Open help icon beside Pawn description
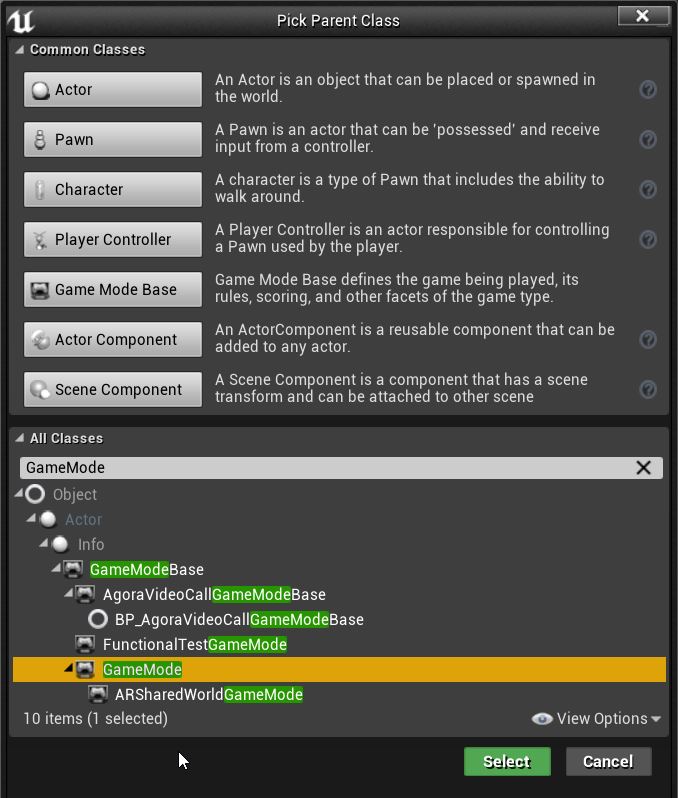 [x=648, y=139]
